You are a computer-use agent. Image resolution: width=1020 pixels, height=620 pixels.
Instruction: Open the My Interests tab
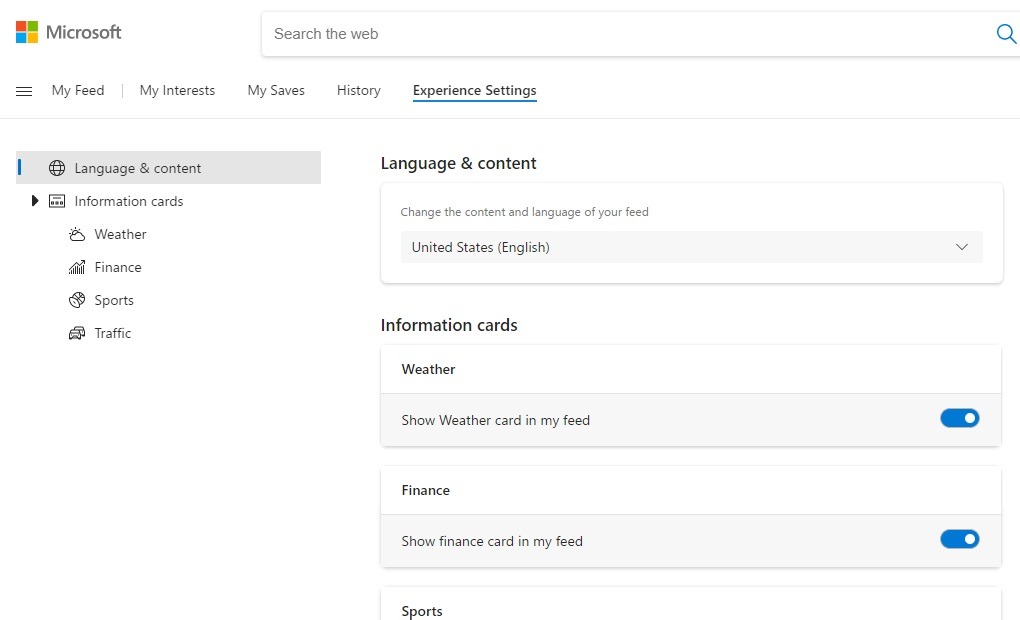[x=177, y=90]
